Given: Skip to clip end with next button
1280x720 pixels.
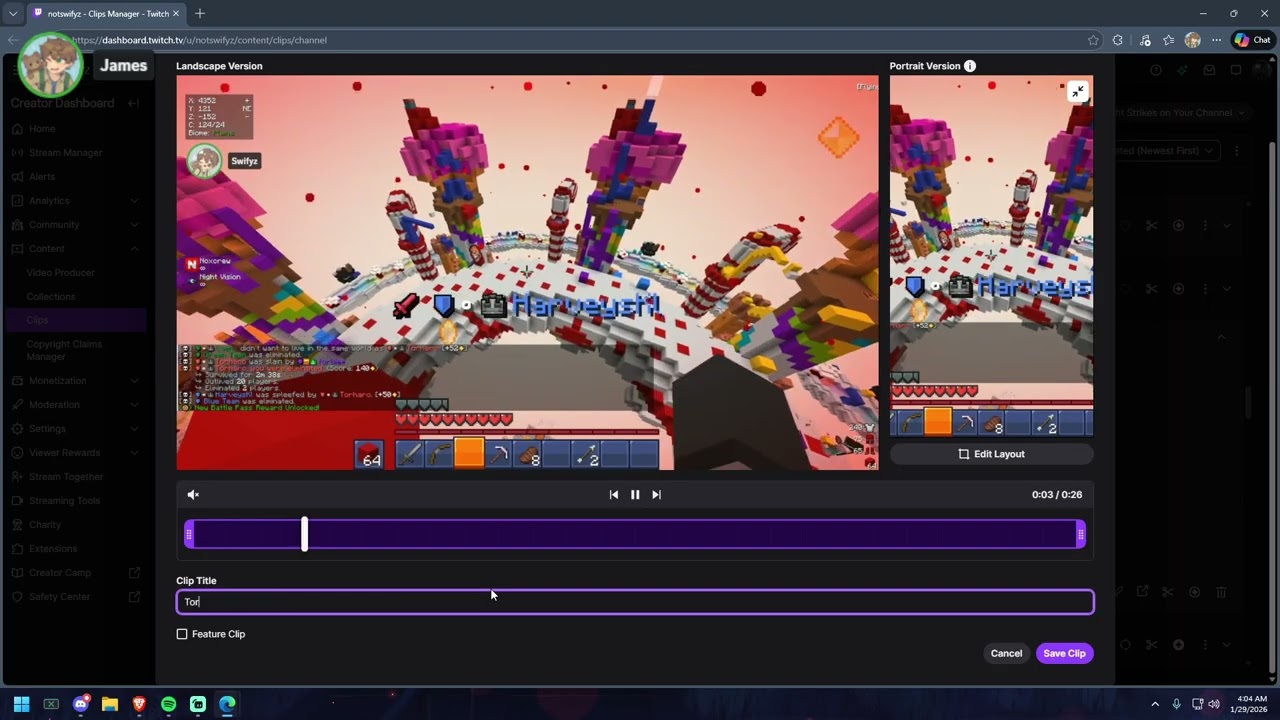Looking at the screenshot, I should [x=656, y=495].
